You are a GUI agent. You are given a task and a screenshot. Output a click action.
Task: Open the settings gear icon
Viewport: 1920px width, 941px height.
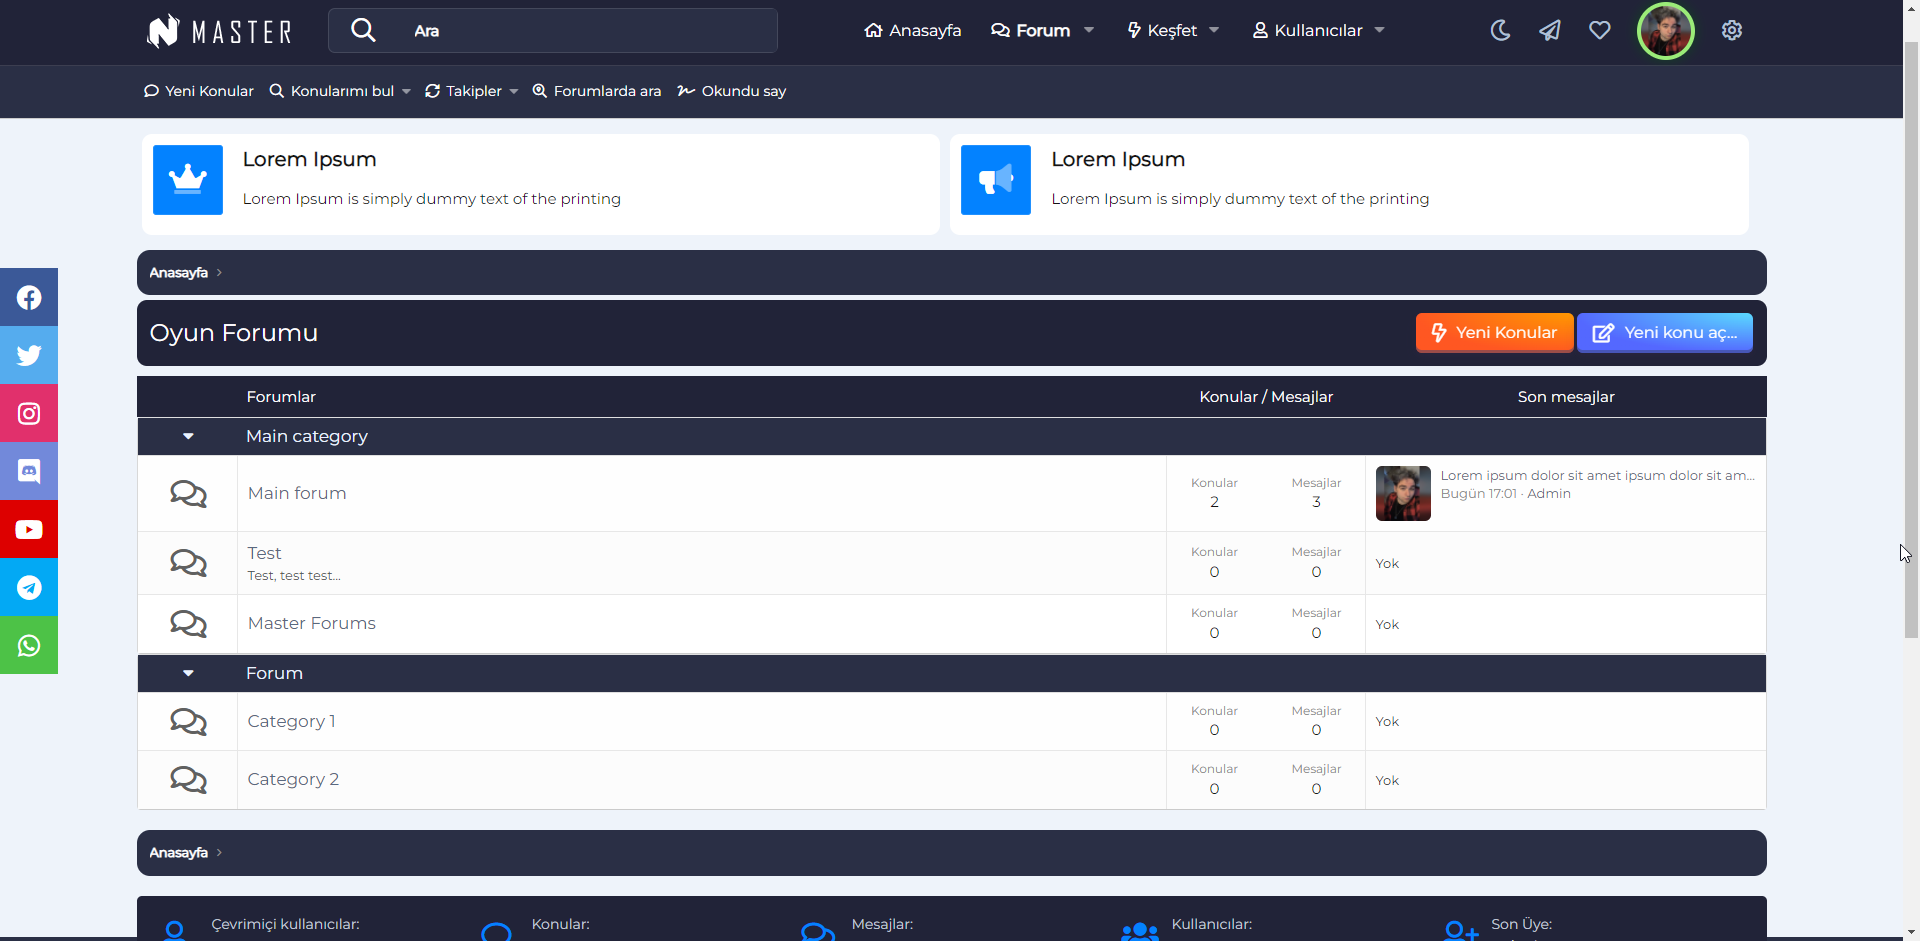pyautogui.click(x=1731, y=31)
